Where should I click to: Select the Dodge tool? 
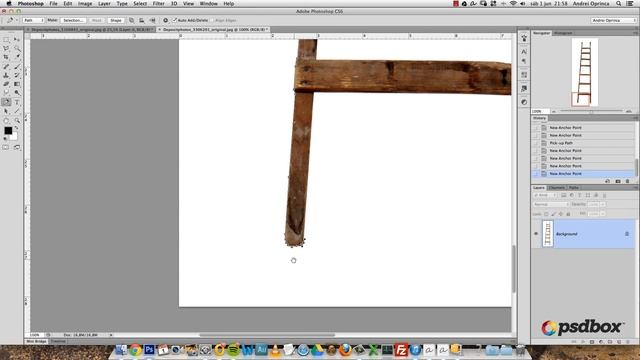point(17,93)
